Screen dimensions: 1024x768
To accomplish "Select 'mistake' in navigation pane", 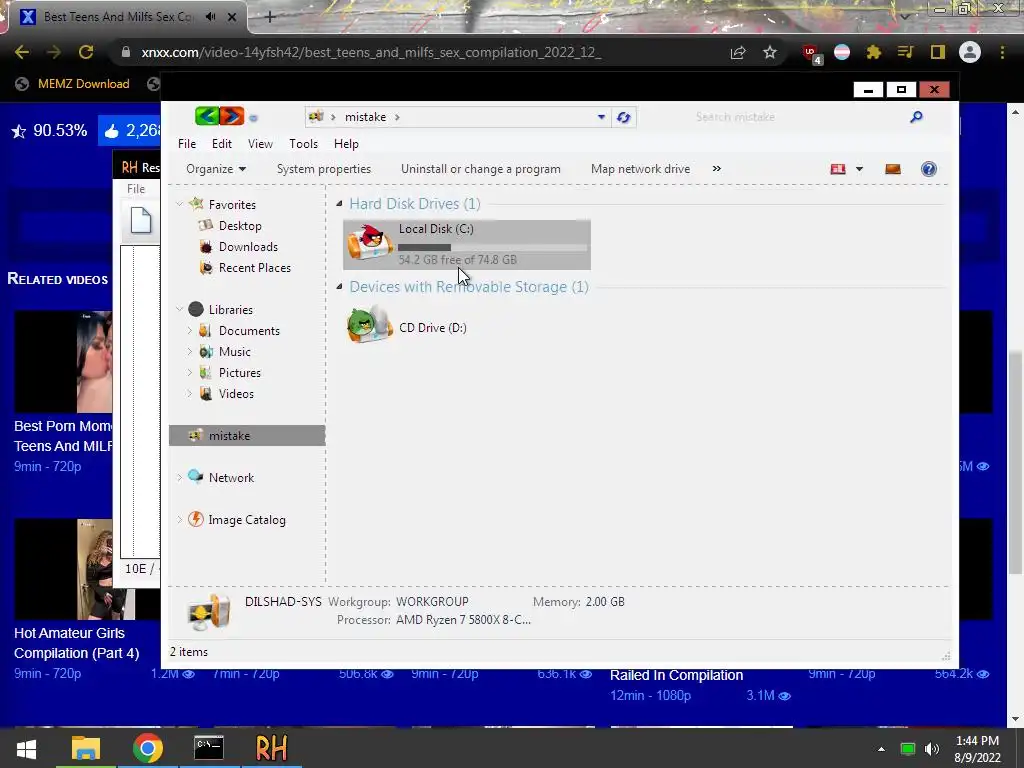I will (247, 436).
